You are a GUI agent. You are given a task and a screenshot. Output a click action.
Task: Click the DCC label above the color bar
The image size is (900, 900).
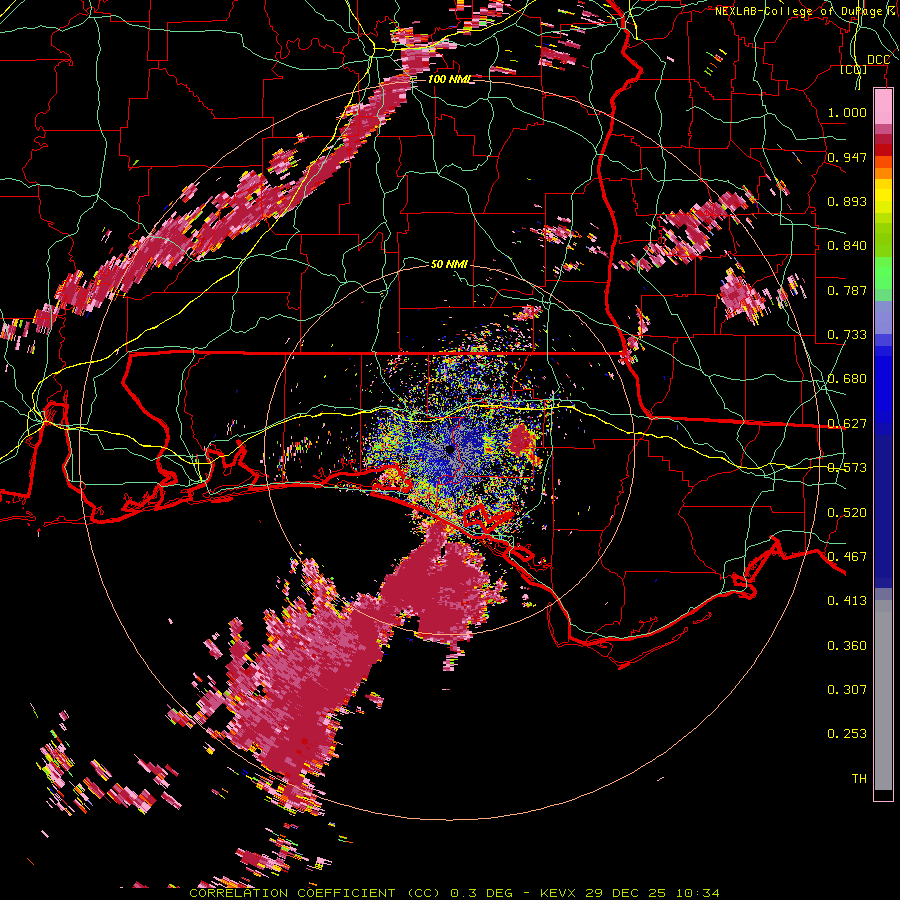tap(878, 60)
